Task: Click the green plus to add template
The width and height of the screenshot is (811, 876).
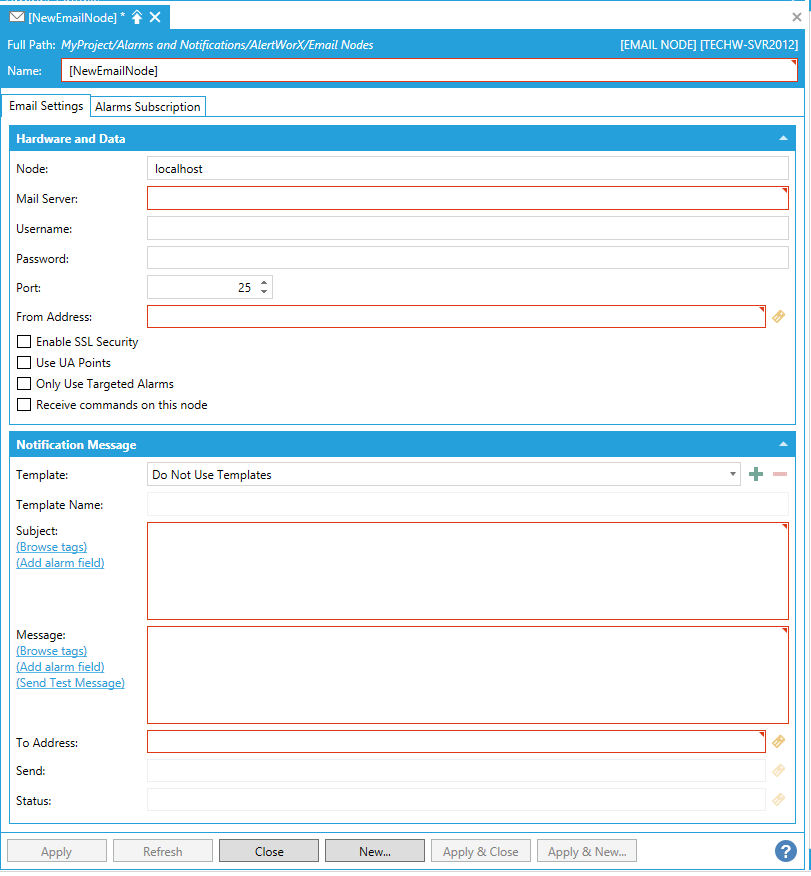Action: 756,474
